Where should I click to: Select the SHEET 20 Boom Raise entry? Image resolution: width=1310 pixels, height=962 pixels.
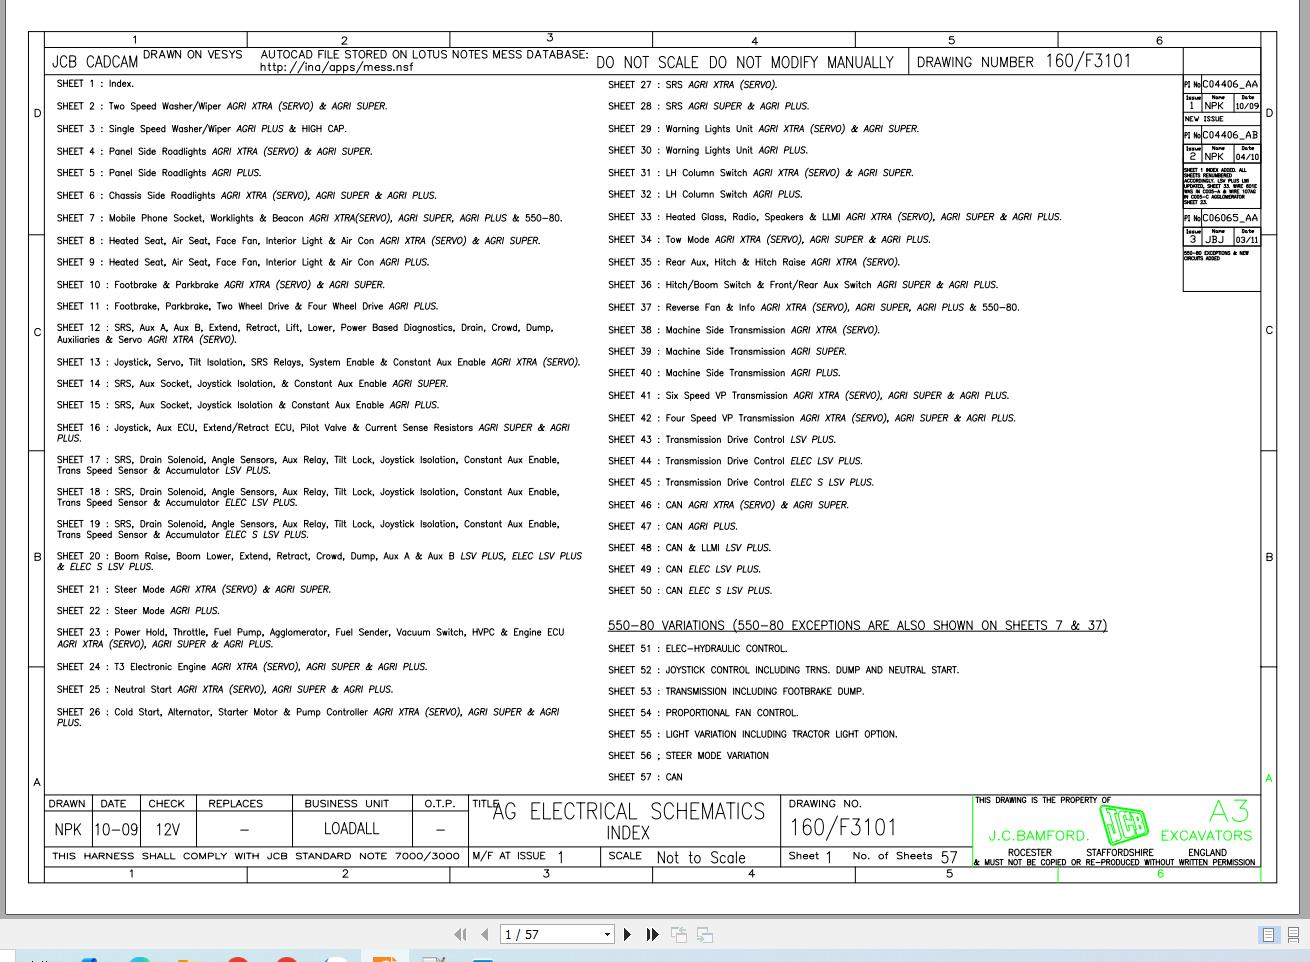[319, 561]
